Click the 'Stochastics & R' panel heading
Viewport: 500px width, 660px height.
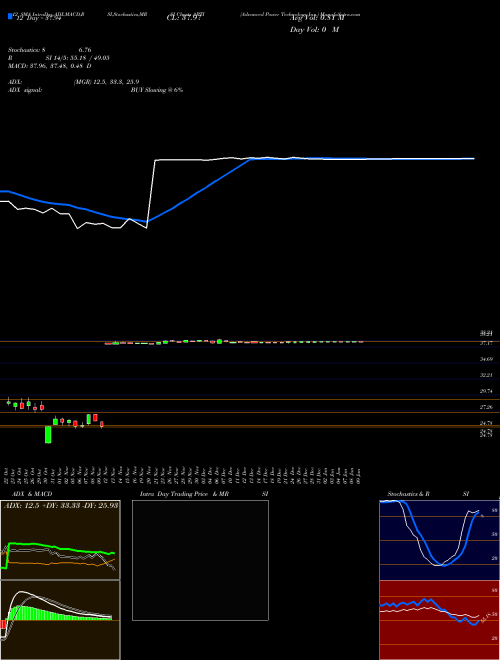409,494
